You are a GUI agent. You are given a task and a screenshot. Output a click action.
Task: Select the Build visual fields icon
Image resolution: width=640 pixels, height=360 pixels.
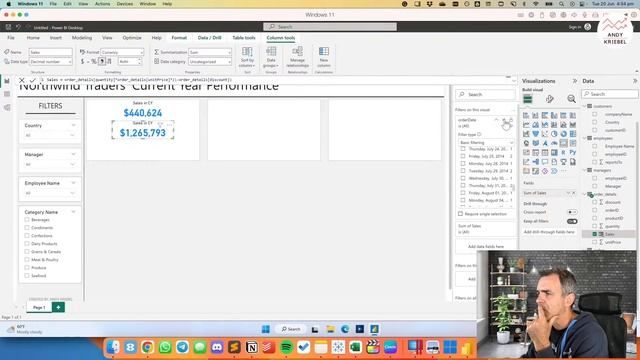[528, 99]
